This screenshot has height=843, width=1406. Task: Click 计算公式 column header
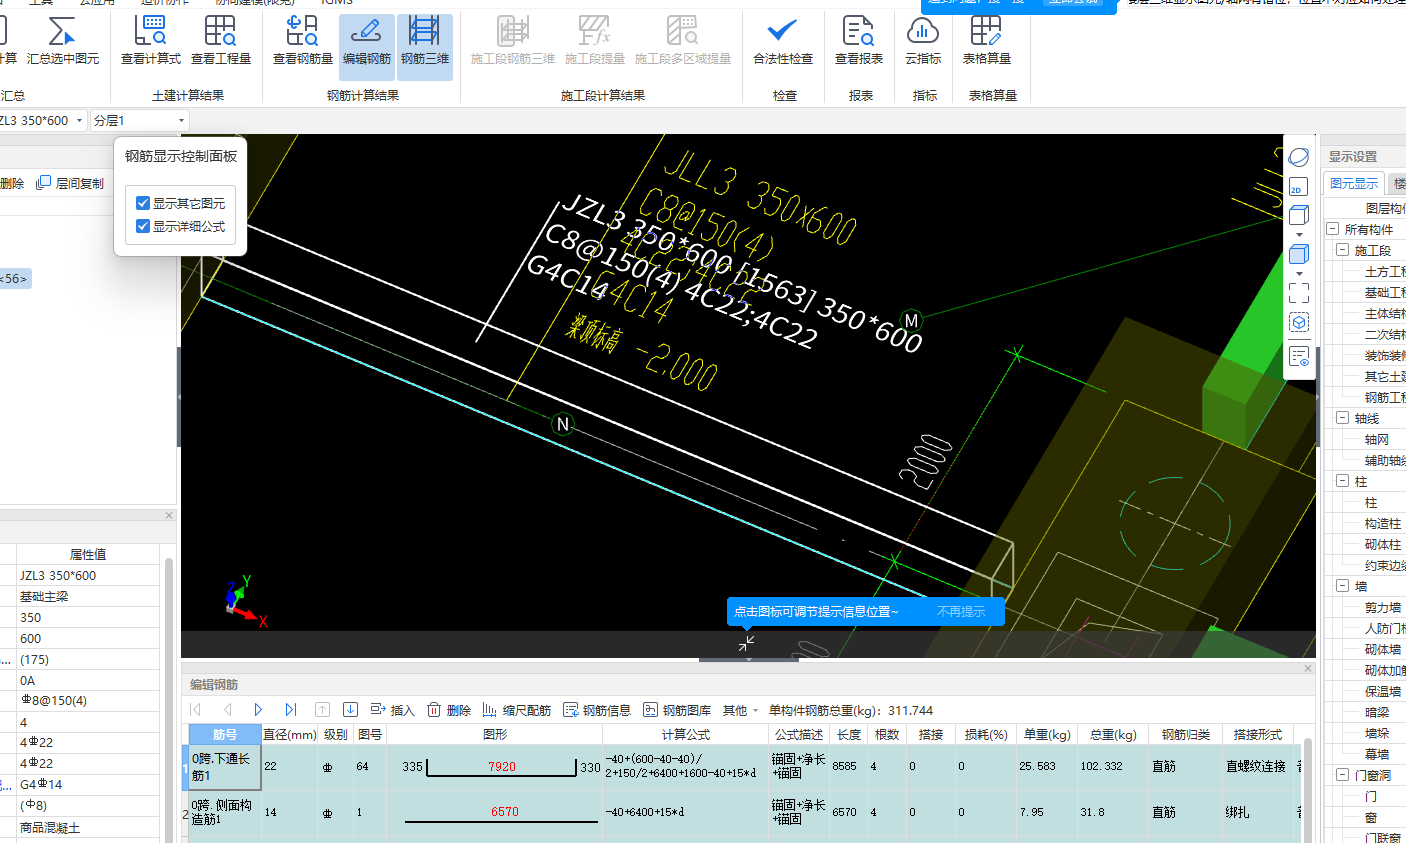point(685,734)
